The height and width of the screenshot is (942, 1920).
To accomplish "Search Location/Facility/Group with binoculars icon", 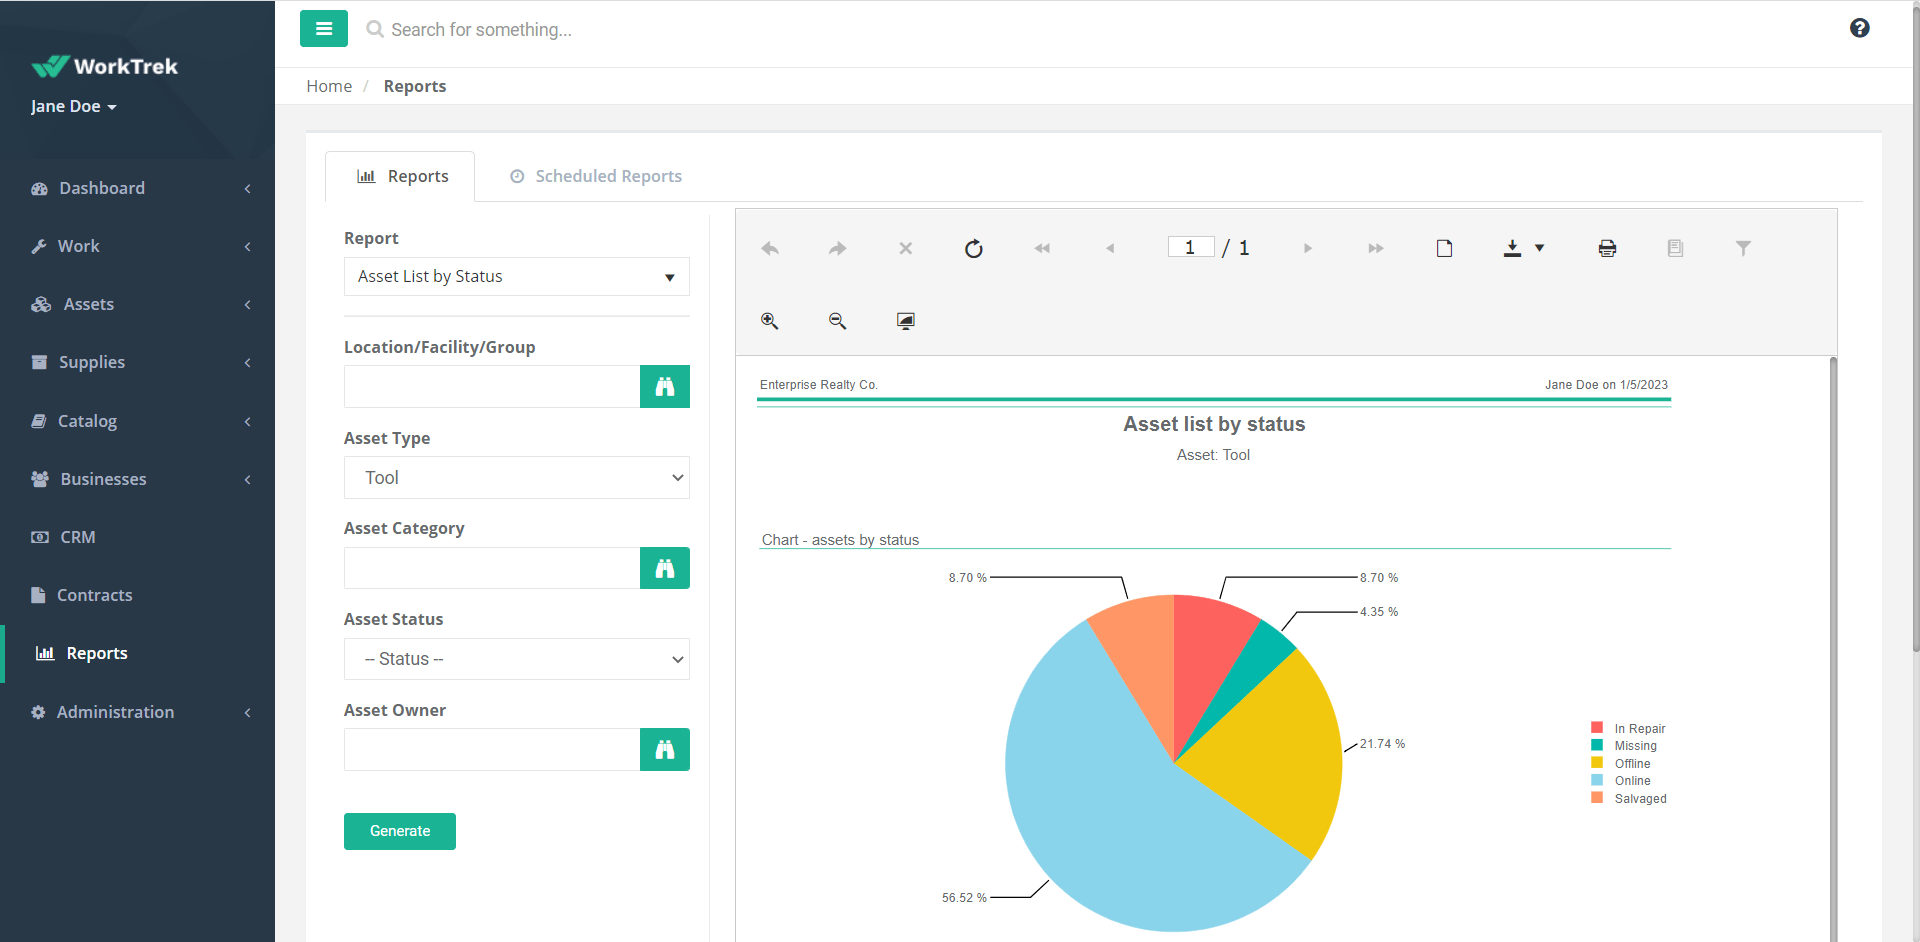I will click(x=664, y=387).
